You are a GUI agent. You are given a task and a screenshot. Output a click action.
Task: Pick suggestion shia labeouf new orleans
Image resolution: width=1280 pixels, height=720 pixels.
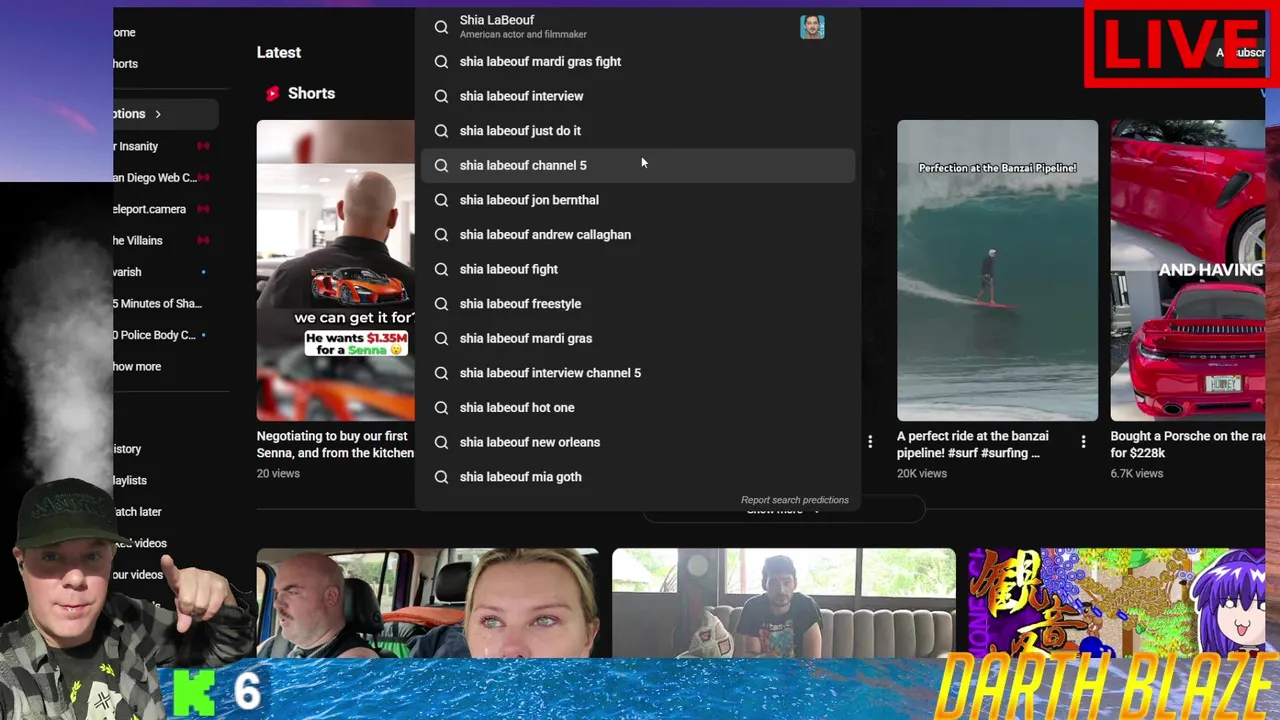[x=638, y=442]
